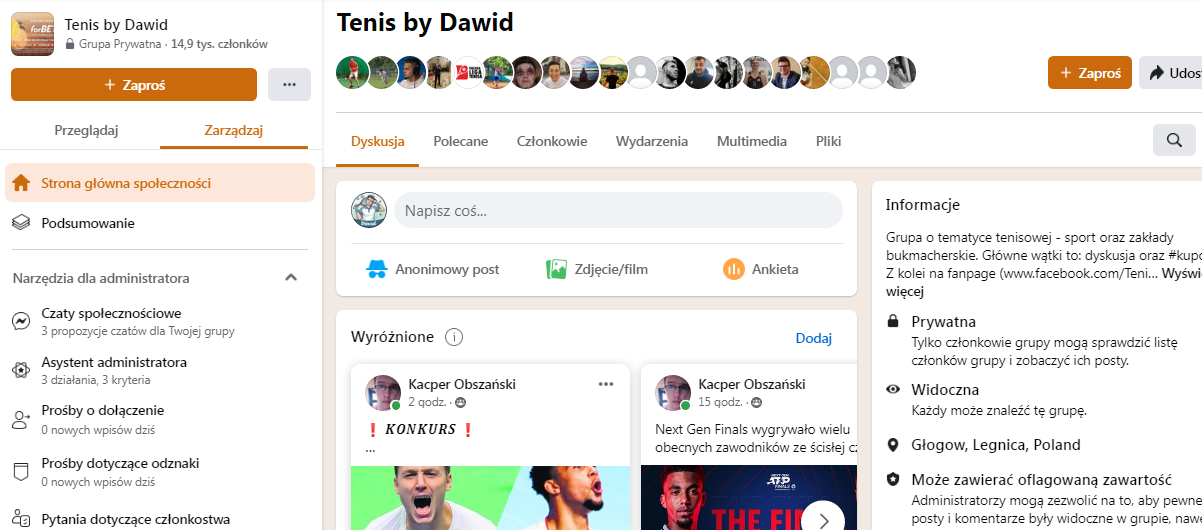Image resolution: width=1202 pixels, height=530 pixels.
Task: Open Czaty społecznościowe messenger icon
Action: coord(21,321)
